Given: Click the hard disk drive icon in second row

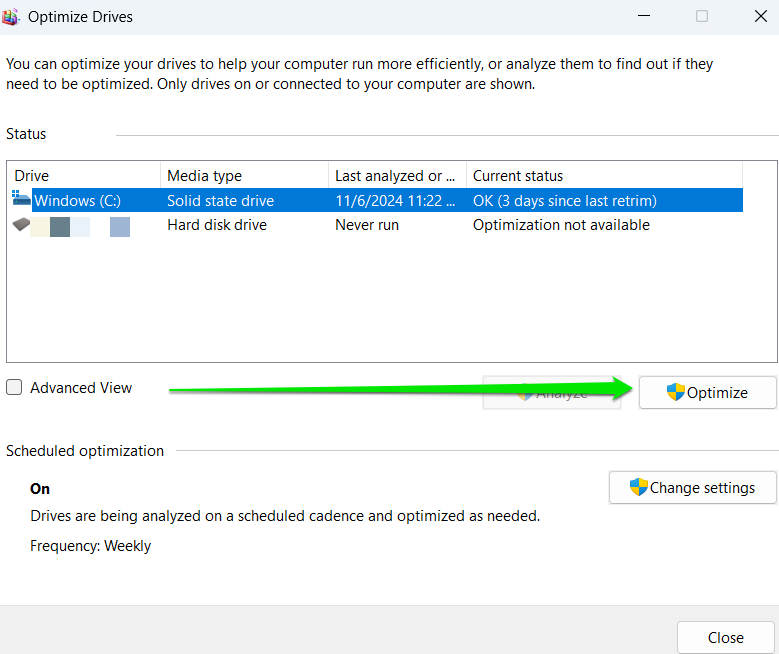Looking at the screenshot, I should 21,224.
